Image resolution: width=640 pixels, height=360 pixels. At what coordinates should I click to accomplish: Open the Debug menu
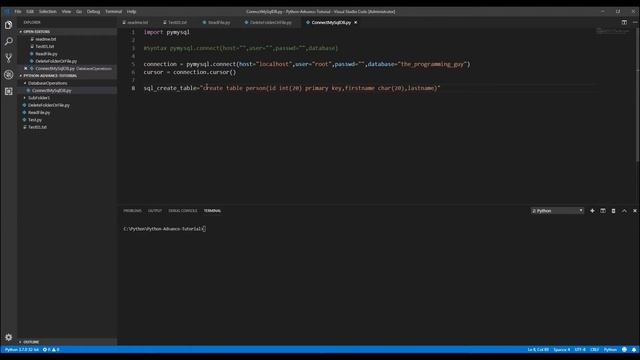coord(93,11)
